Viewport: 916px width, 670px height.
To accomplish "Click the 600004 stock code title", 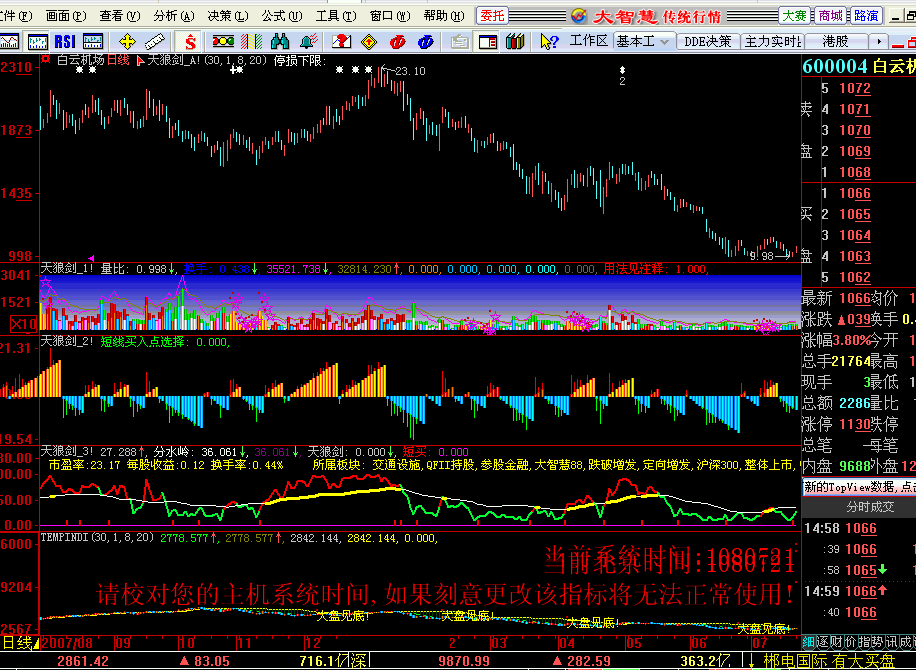I will (x=835, y=66).
